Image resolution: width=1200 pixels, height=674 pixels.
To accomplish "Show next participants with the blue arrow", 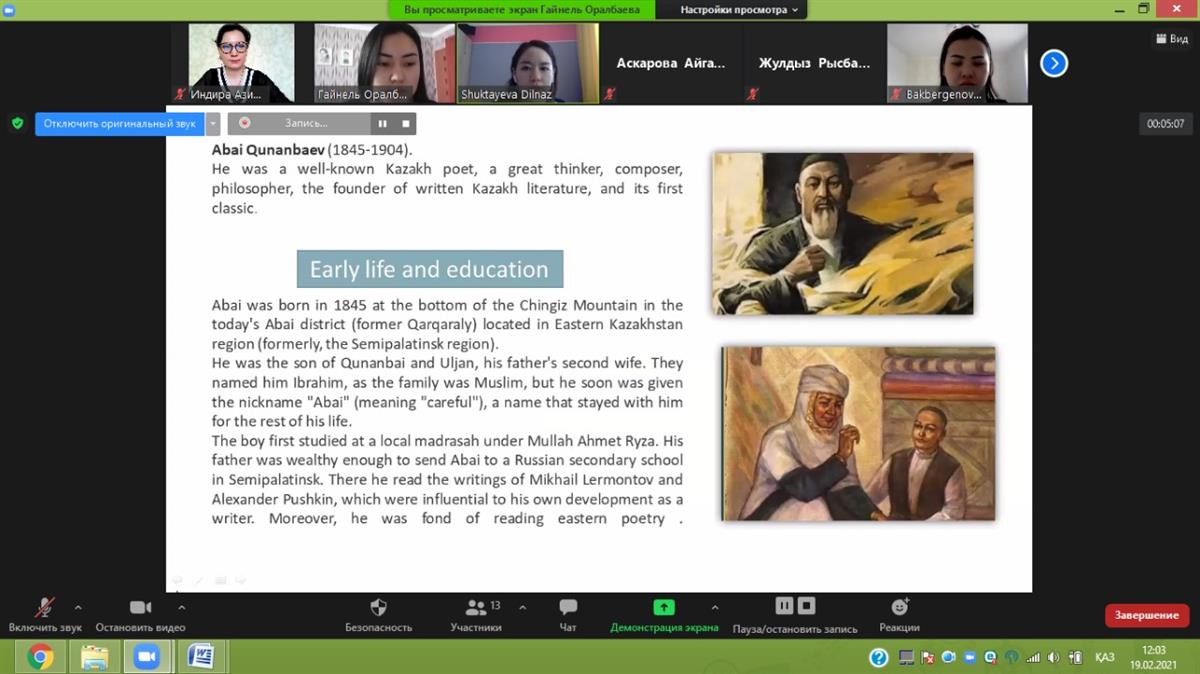I will (1053, 64).
